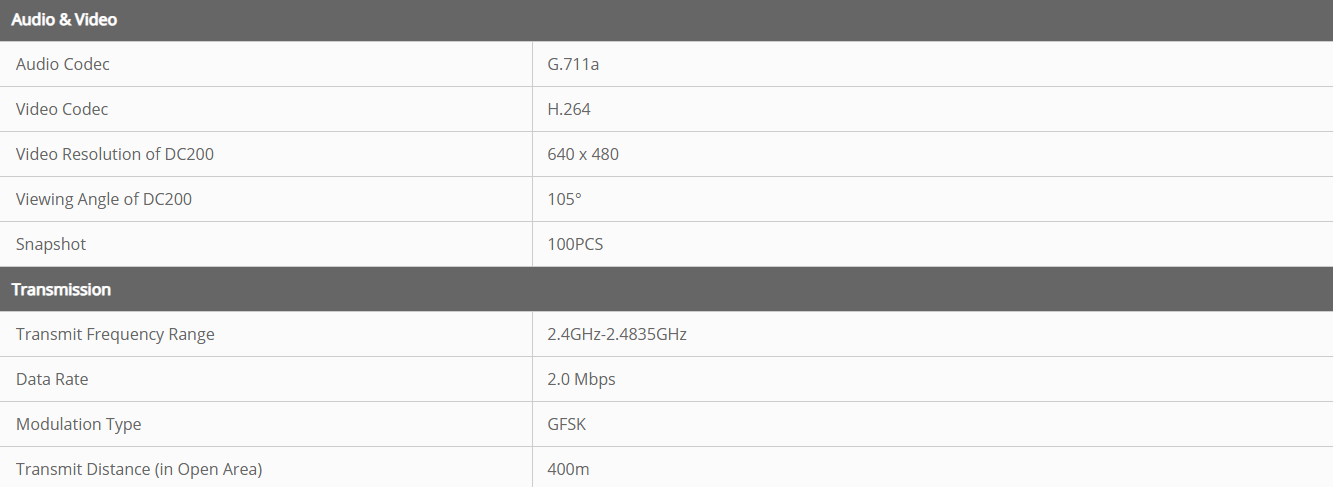Screen dimensions: 1333x487
Task: Click the Data Rate label
Action: (x=52, y=379)
